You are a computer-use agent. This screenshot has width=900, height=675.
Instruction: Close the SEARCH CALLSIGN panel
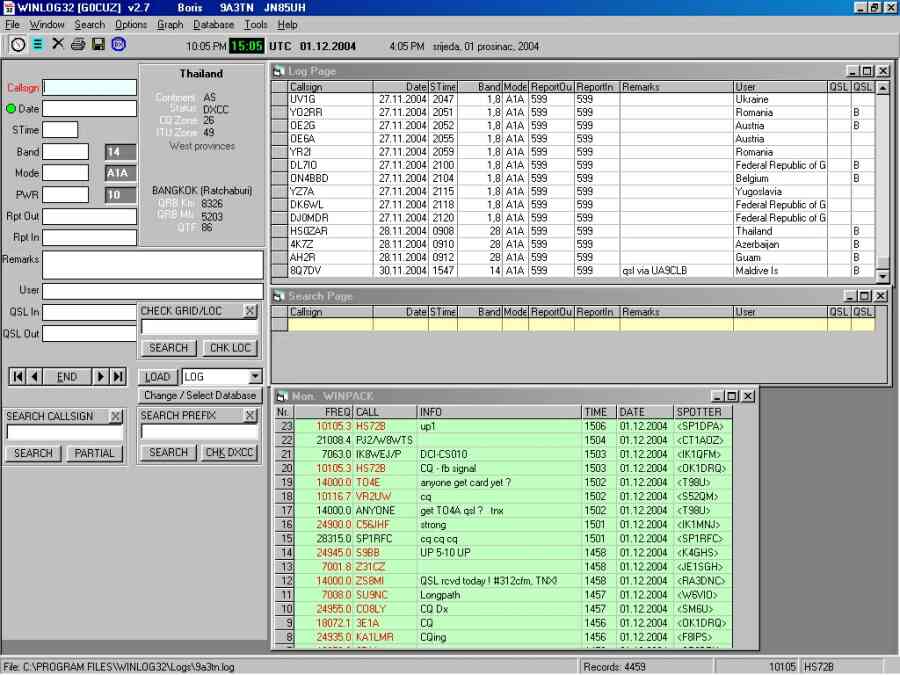coord(116,416)
